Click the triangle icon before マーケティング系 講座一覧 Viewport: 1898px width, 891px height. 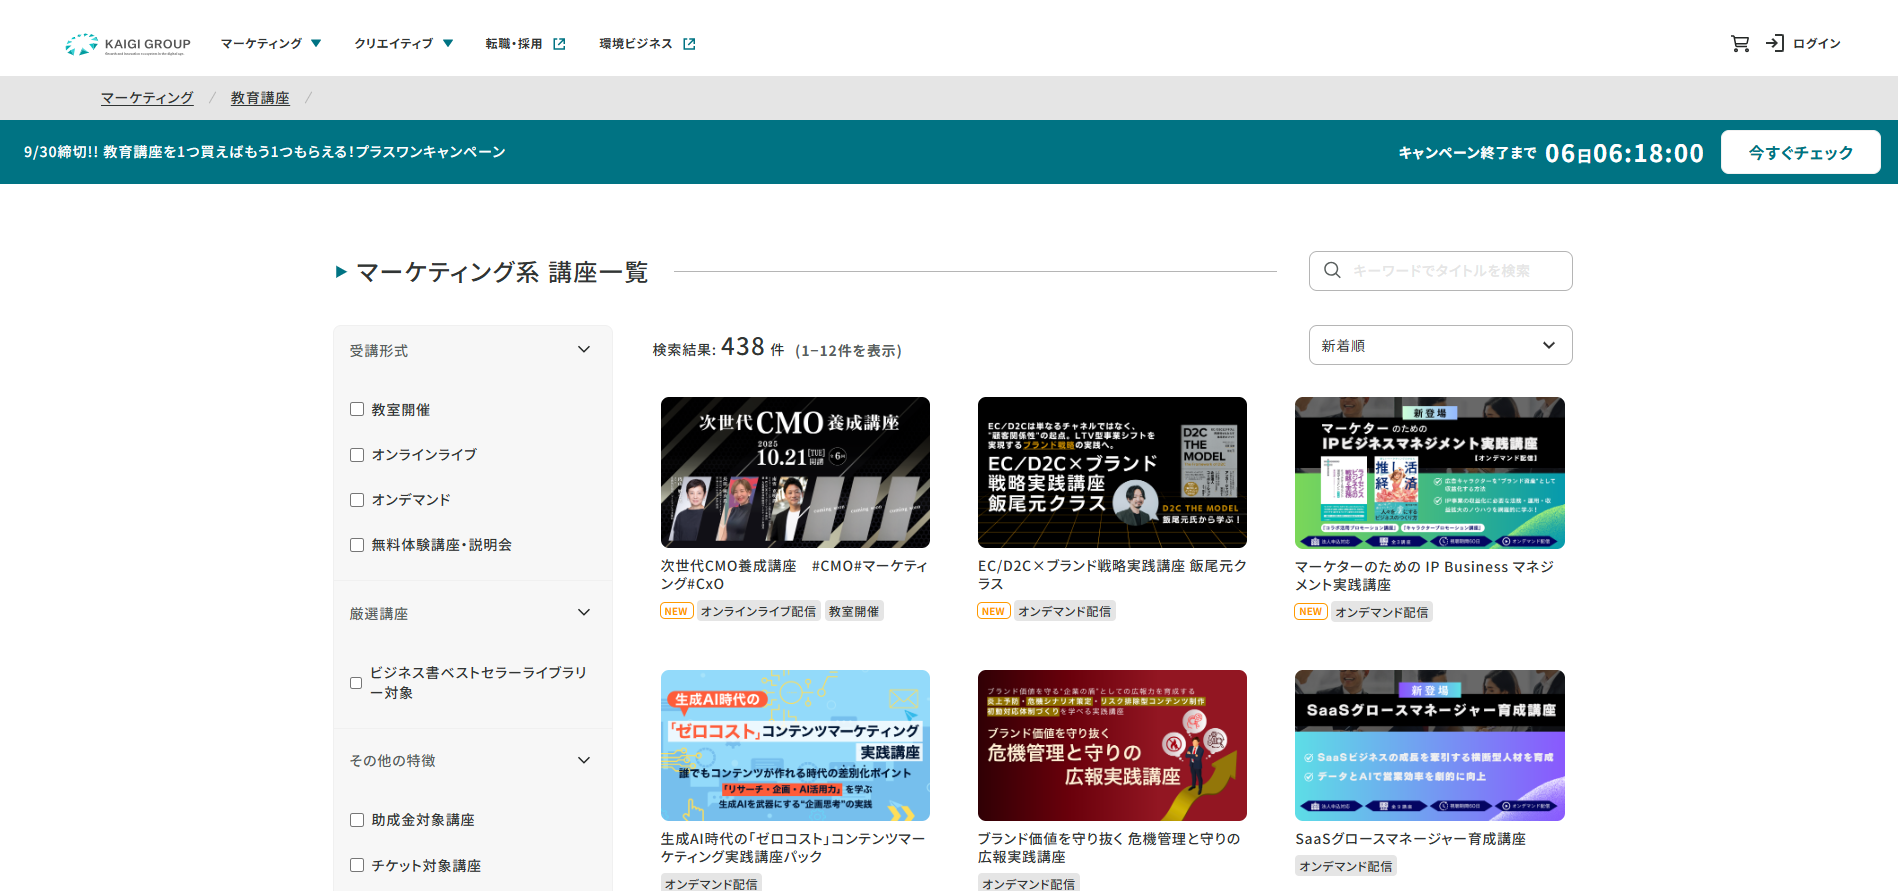tap(341, 272)
